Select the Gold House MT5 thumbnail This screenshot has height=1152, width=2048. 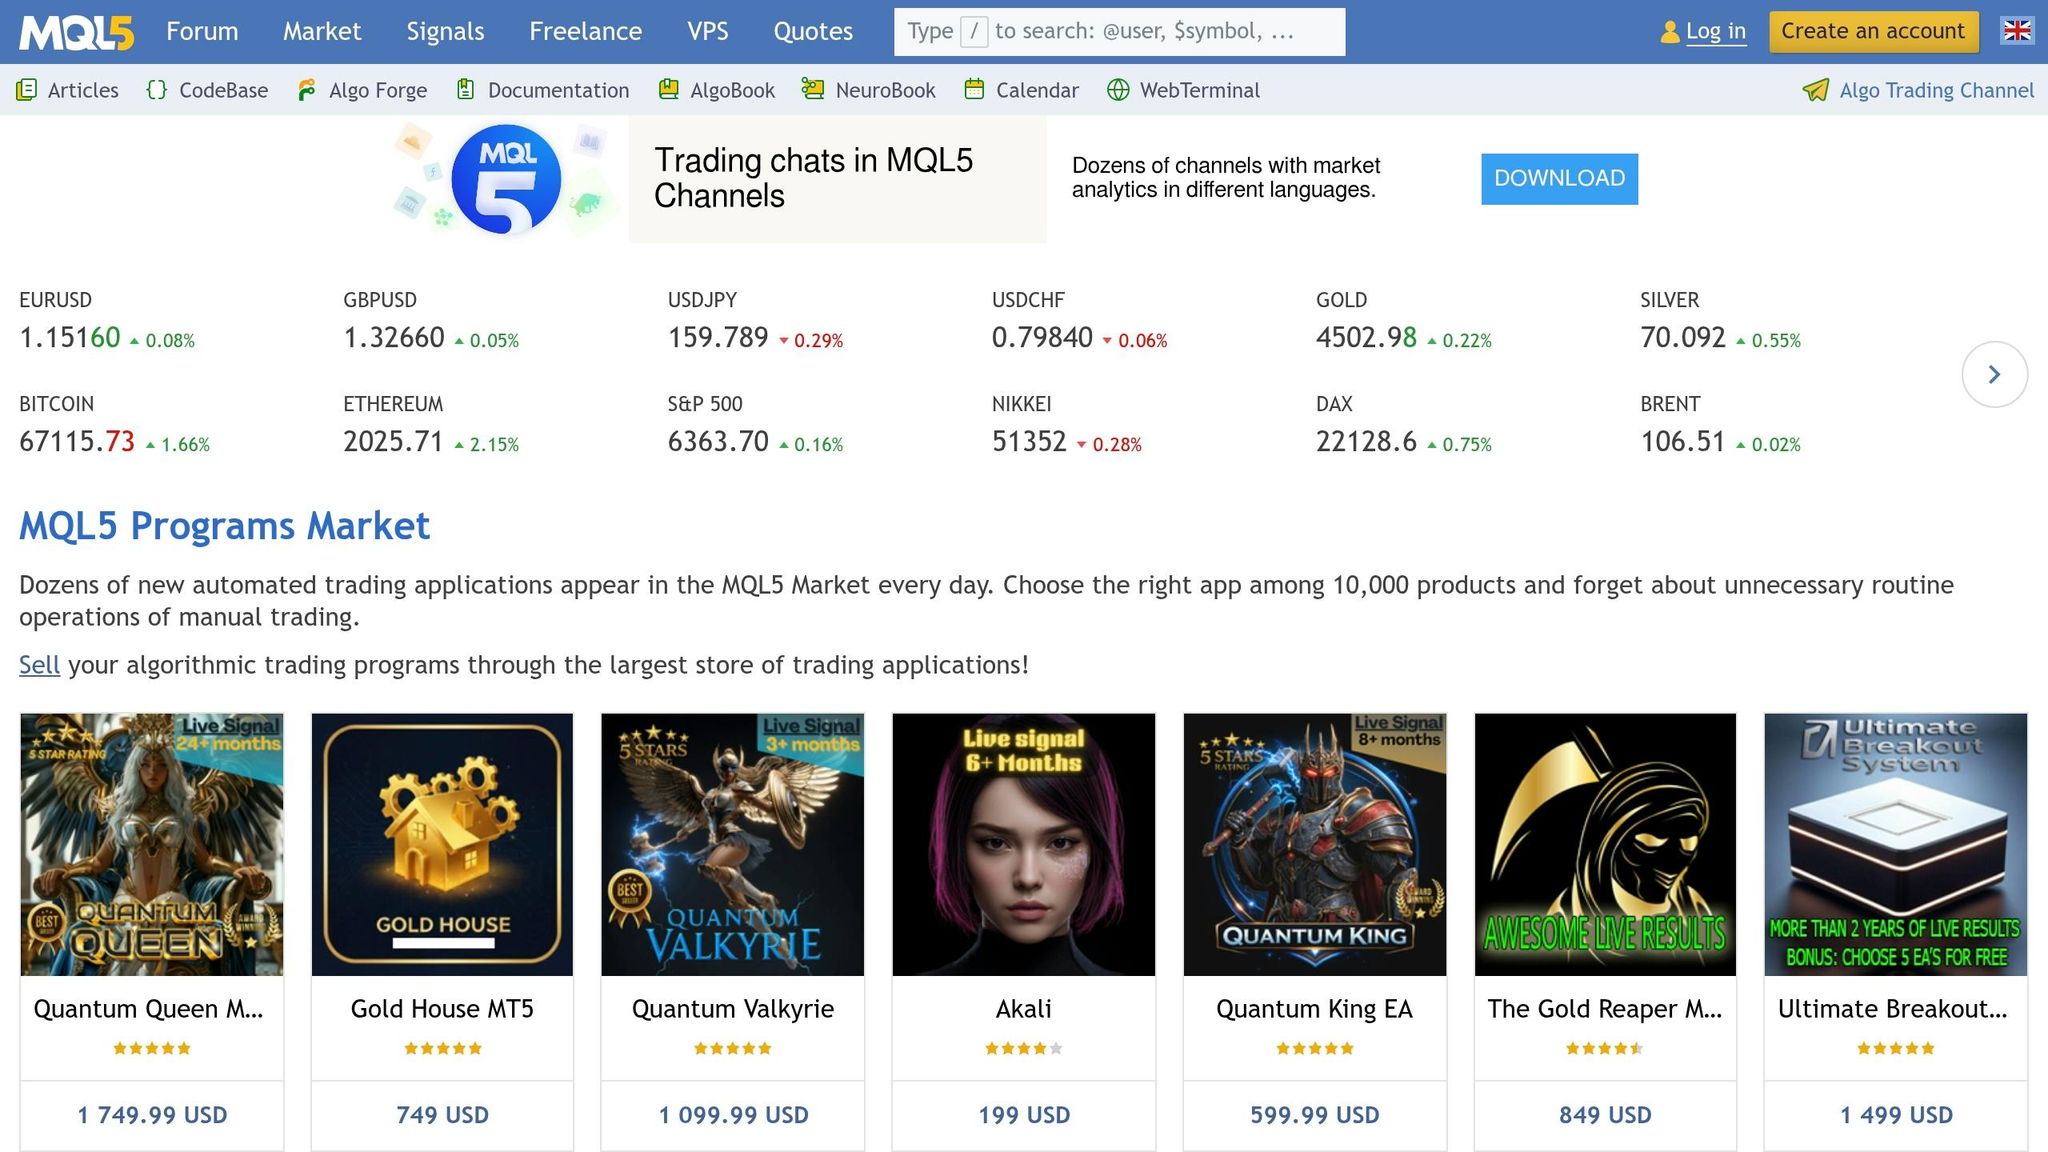(x=442, y=844)
